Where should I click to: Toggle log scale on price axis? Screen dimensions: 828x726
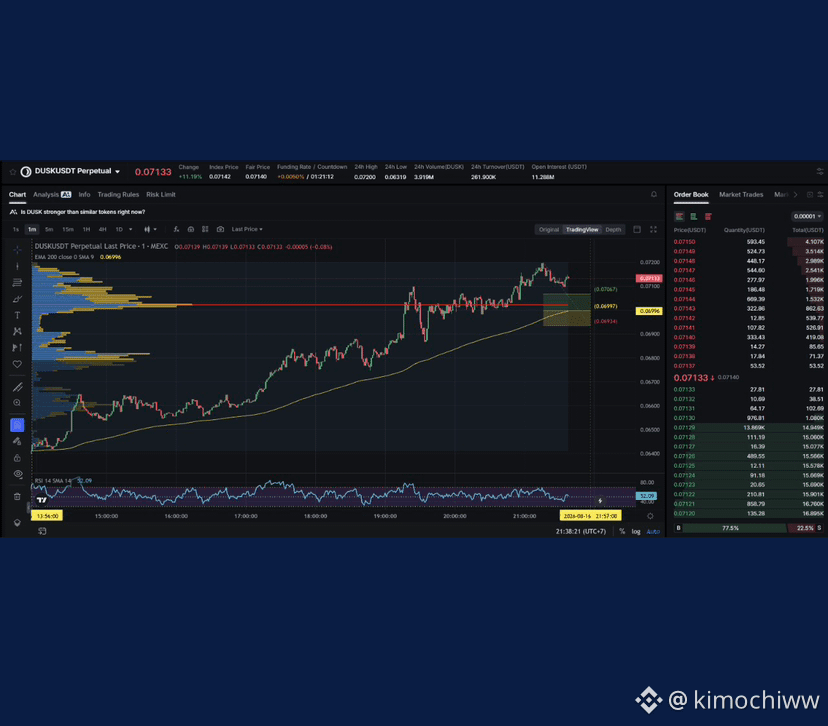click(636, 531)
